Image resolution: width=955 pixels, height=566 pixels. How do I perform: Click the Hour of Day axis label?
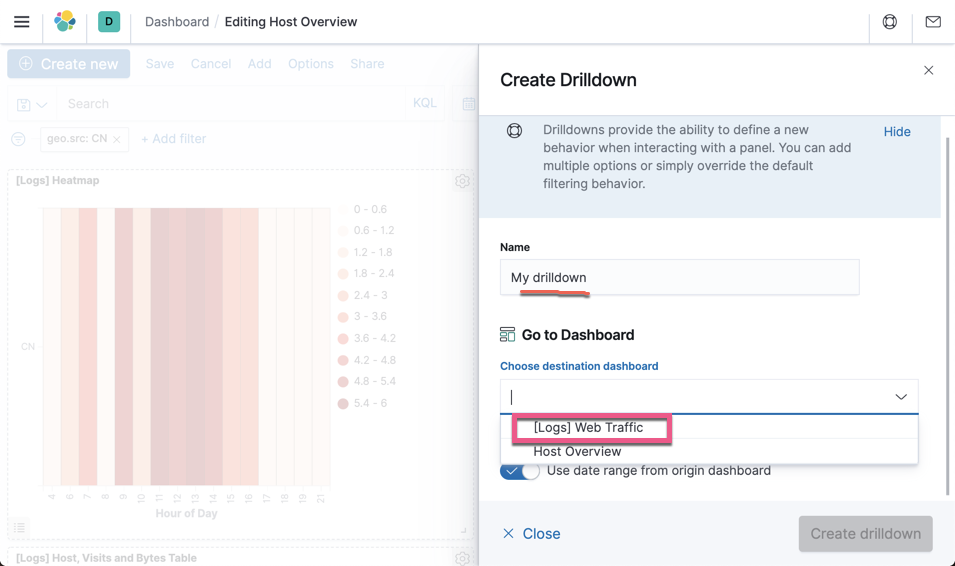tap(186, 514)
